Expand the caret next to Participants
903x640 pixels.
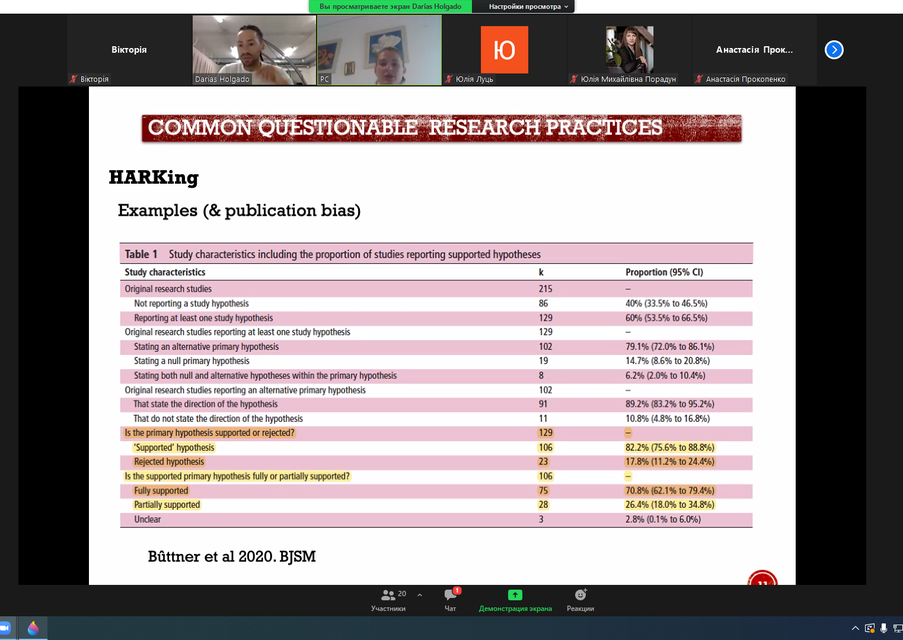(419, 594)
